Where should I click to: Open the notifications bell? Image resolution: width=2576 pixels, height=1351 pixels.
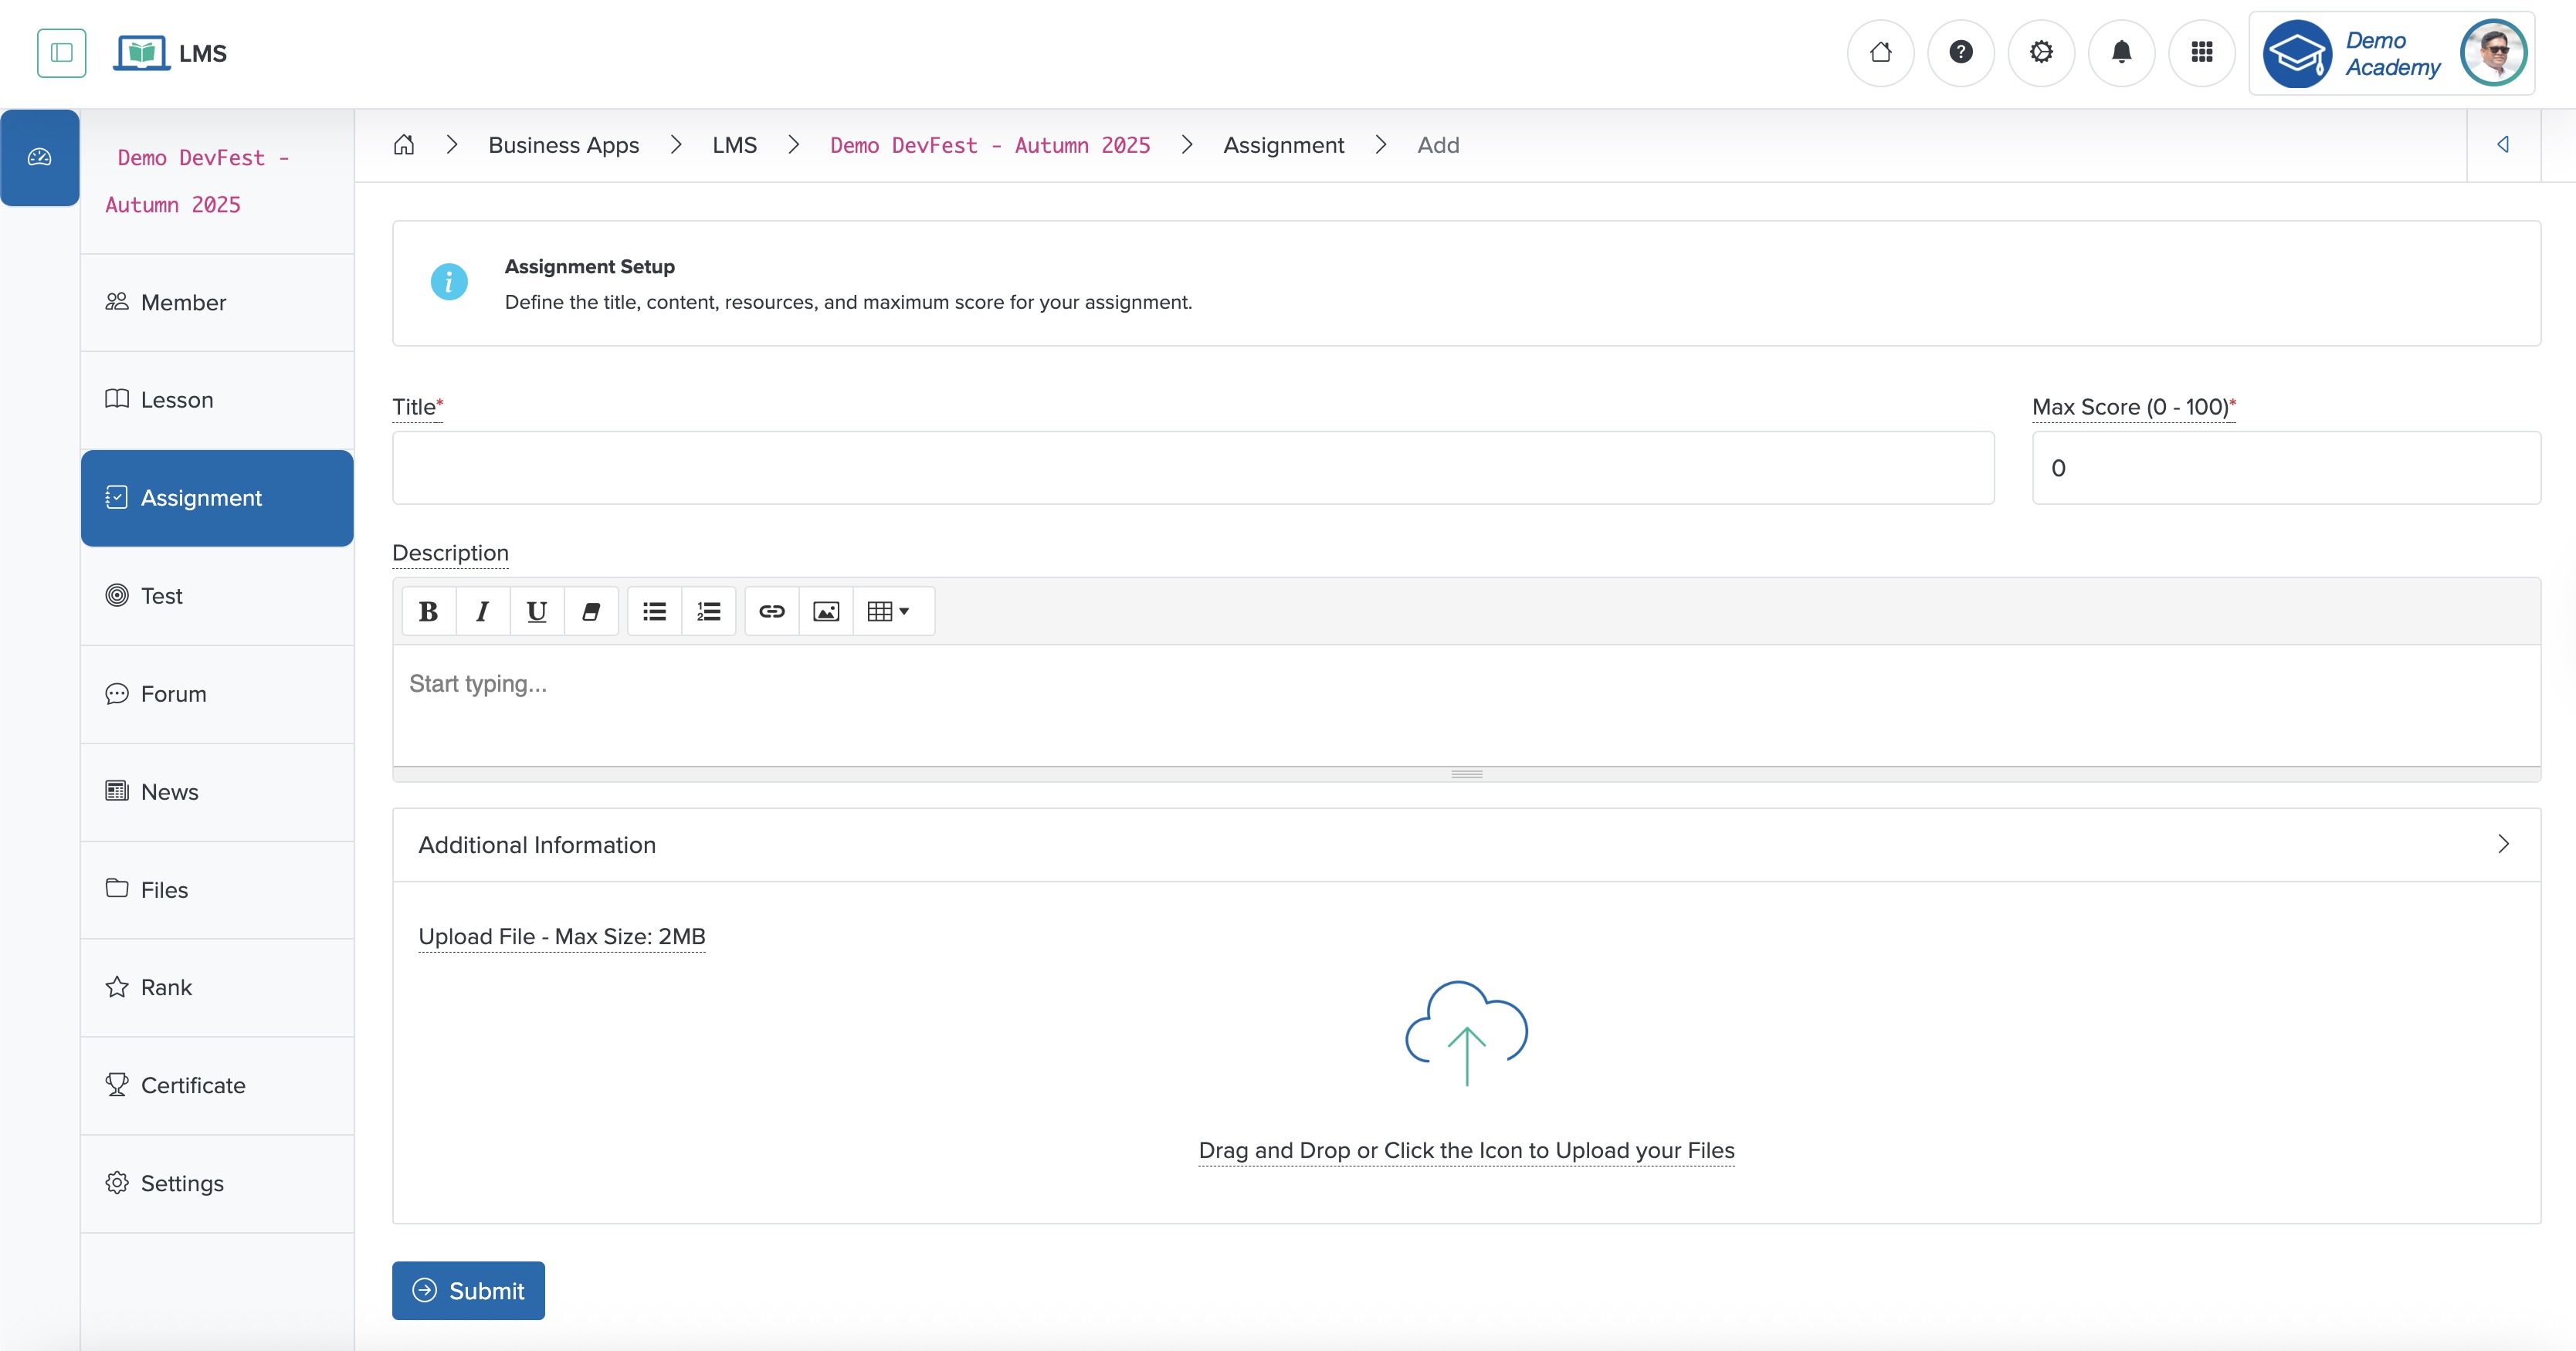point(2121,53)
